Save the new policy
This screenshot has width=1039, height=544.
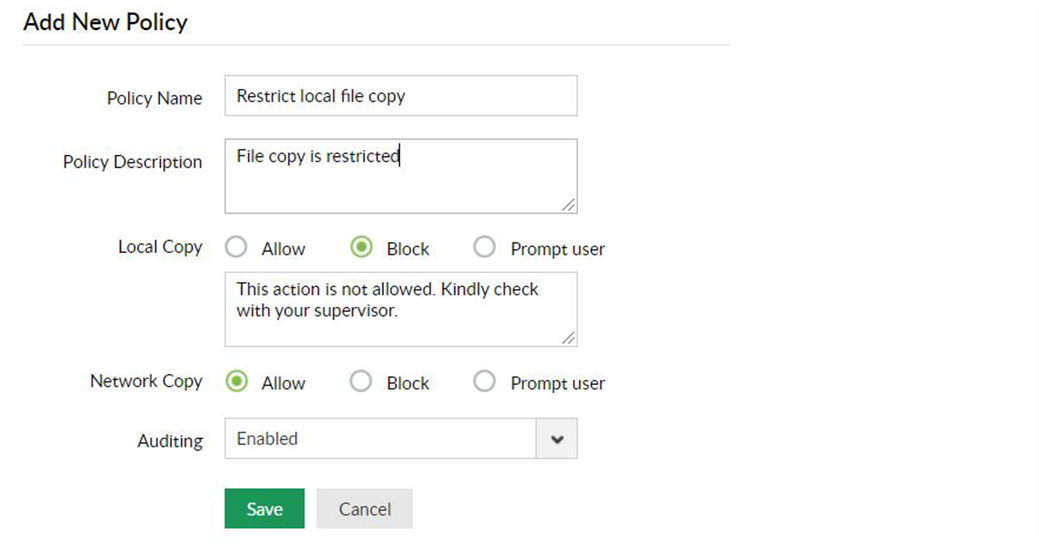point(264,509)
